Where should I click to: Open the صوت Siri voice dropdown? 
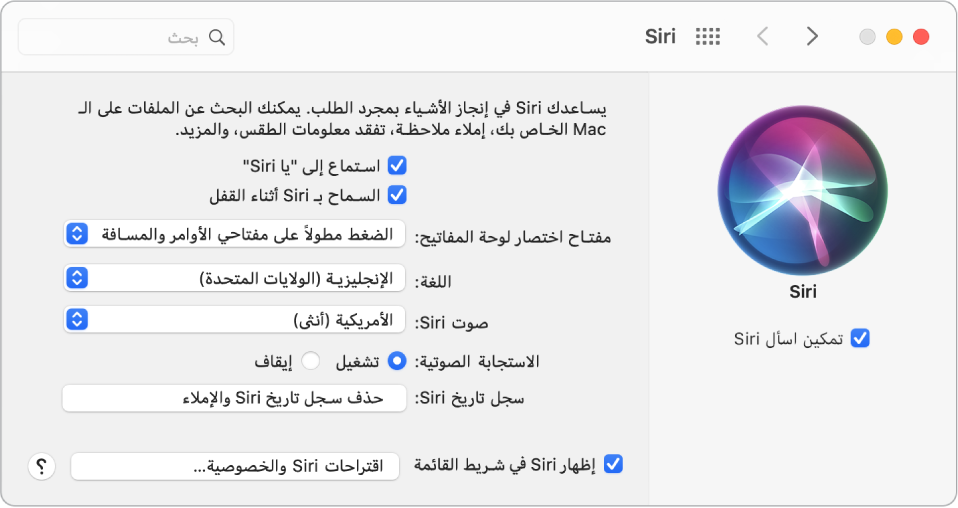[235, 320]
